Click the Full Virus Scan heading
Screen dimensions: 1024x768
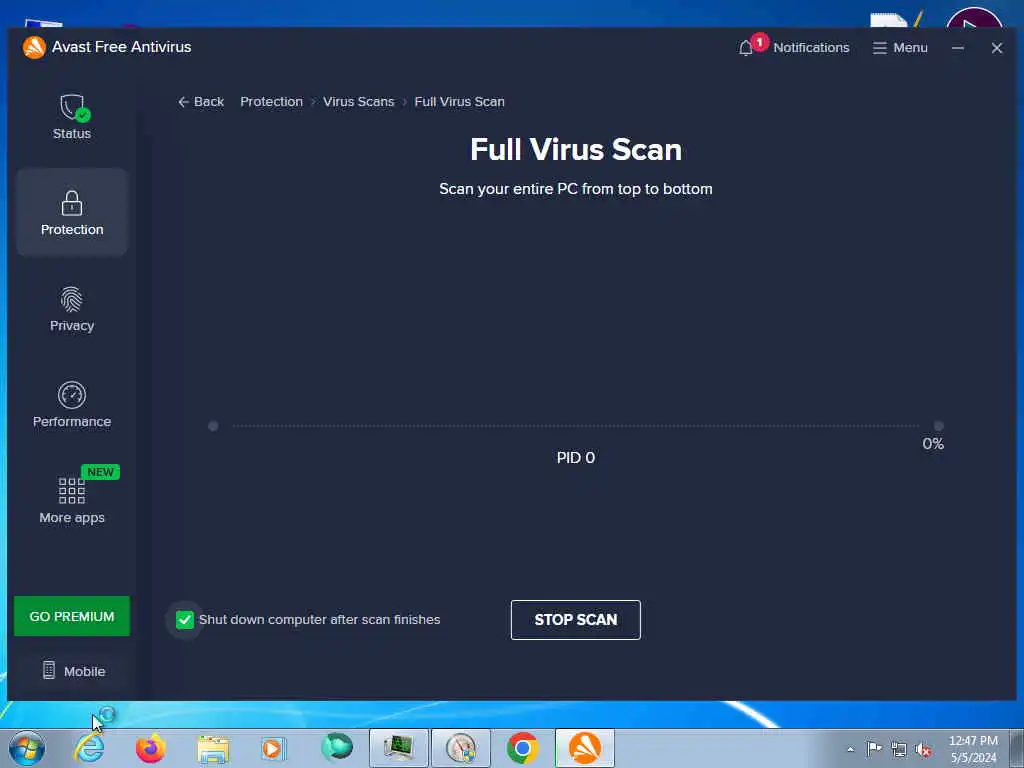pyautogui.click(x=575, y=150)
